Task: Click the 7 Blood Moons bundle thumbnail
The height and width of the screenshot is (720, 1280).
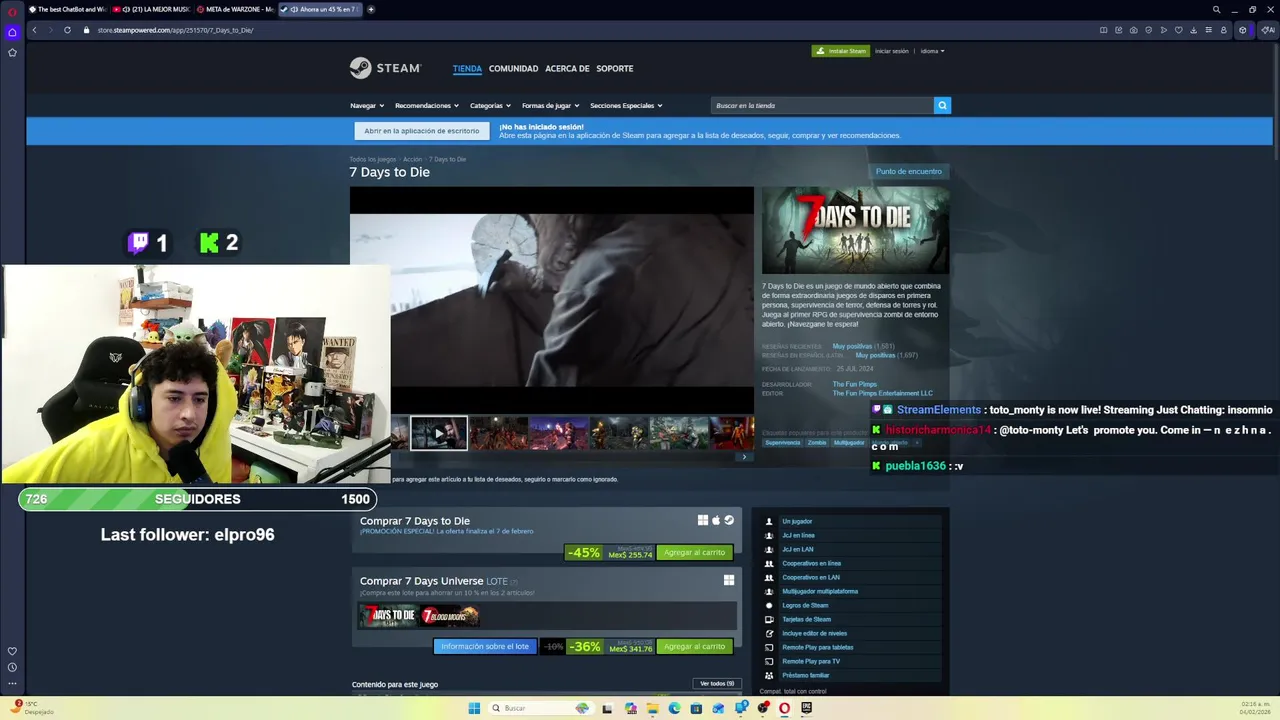Action: pos(449,616)
